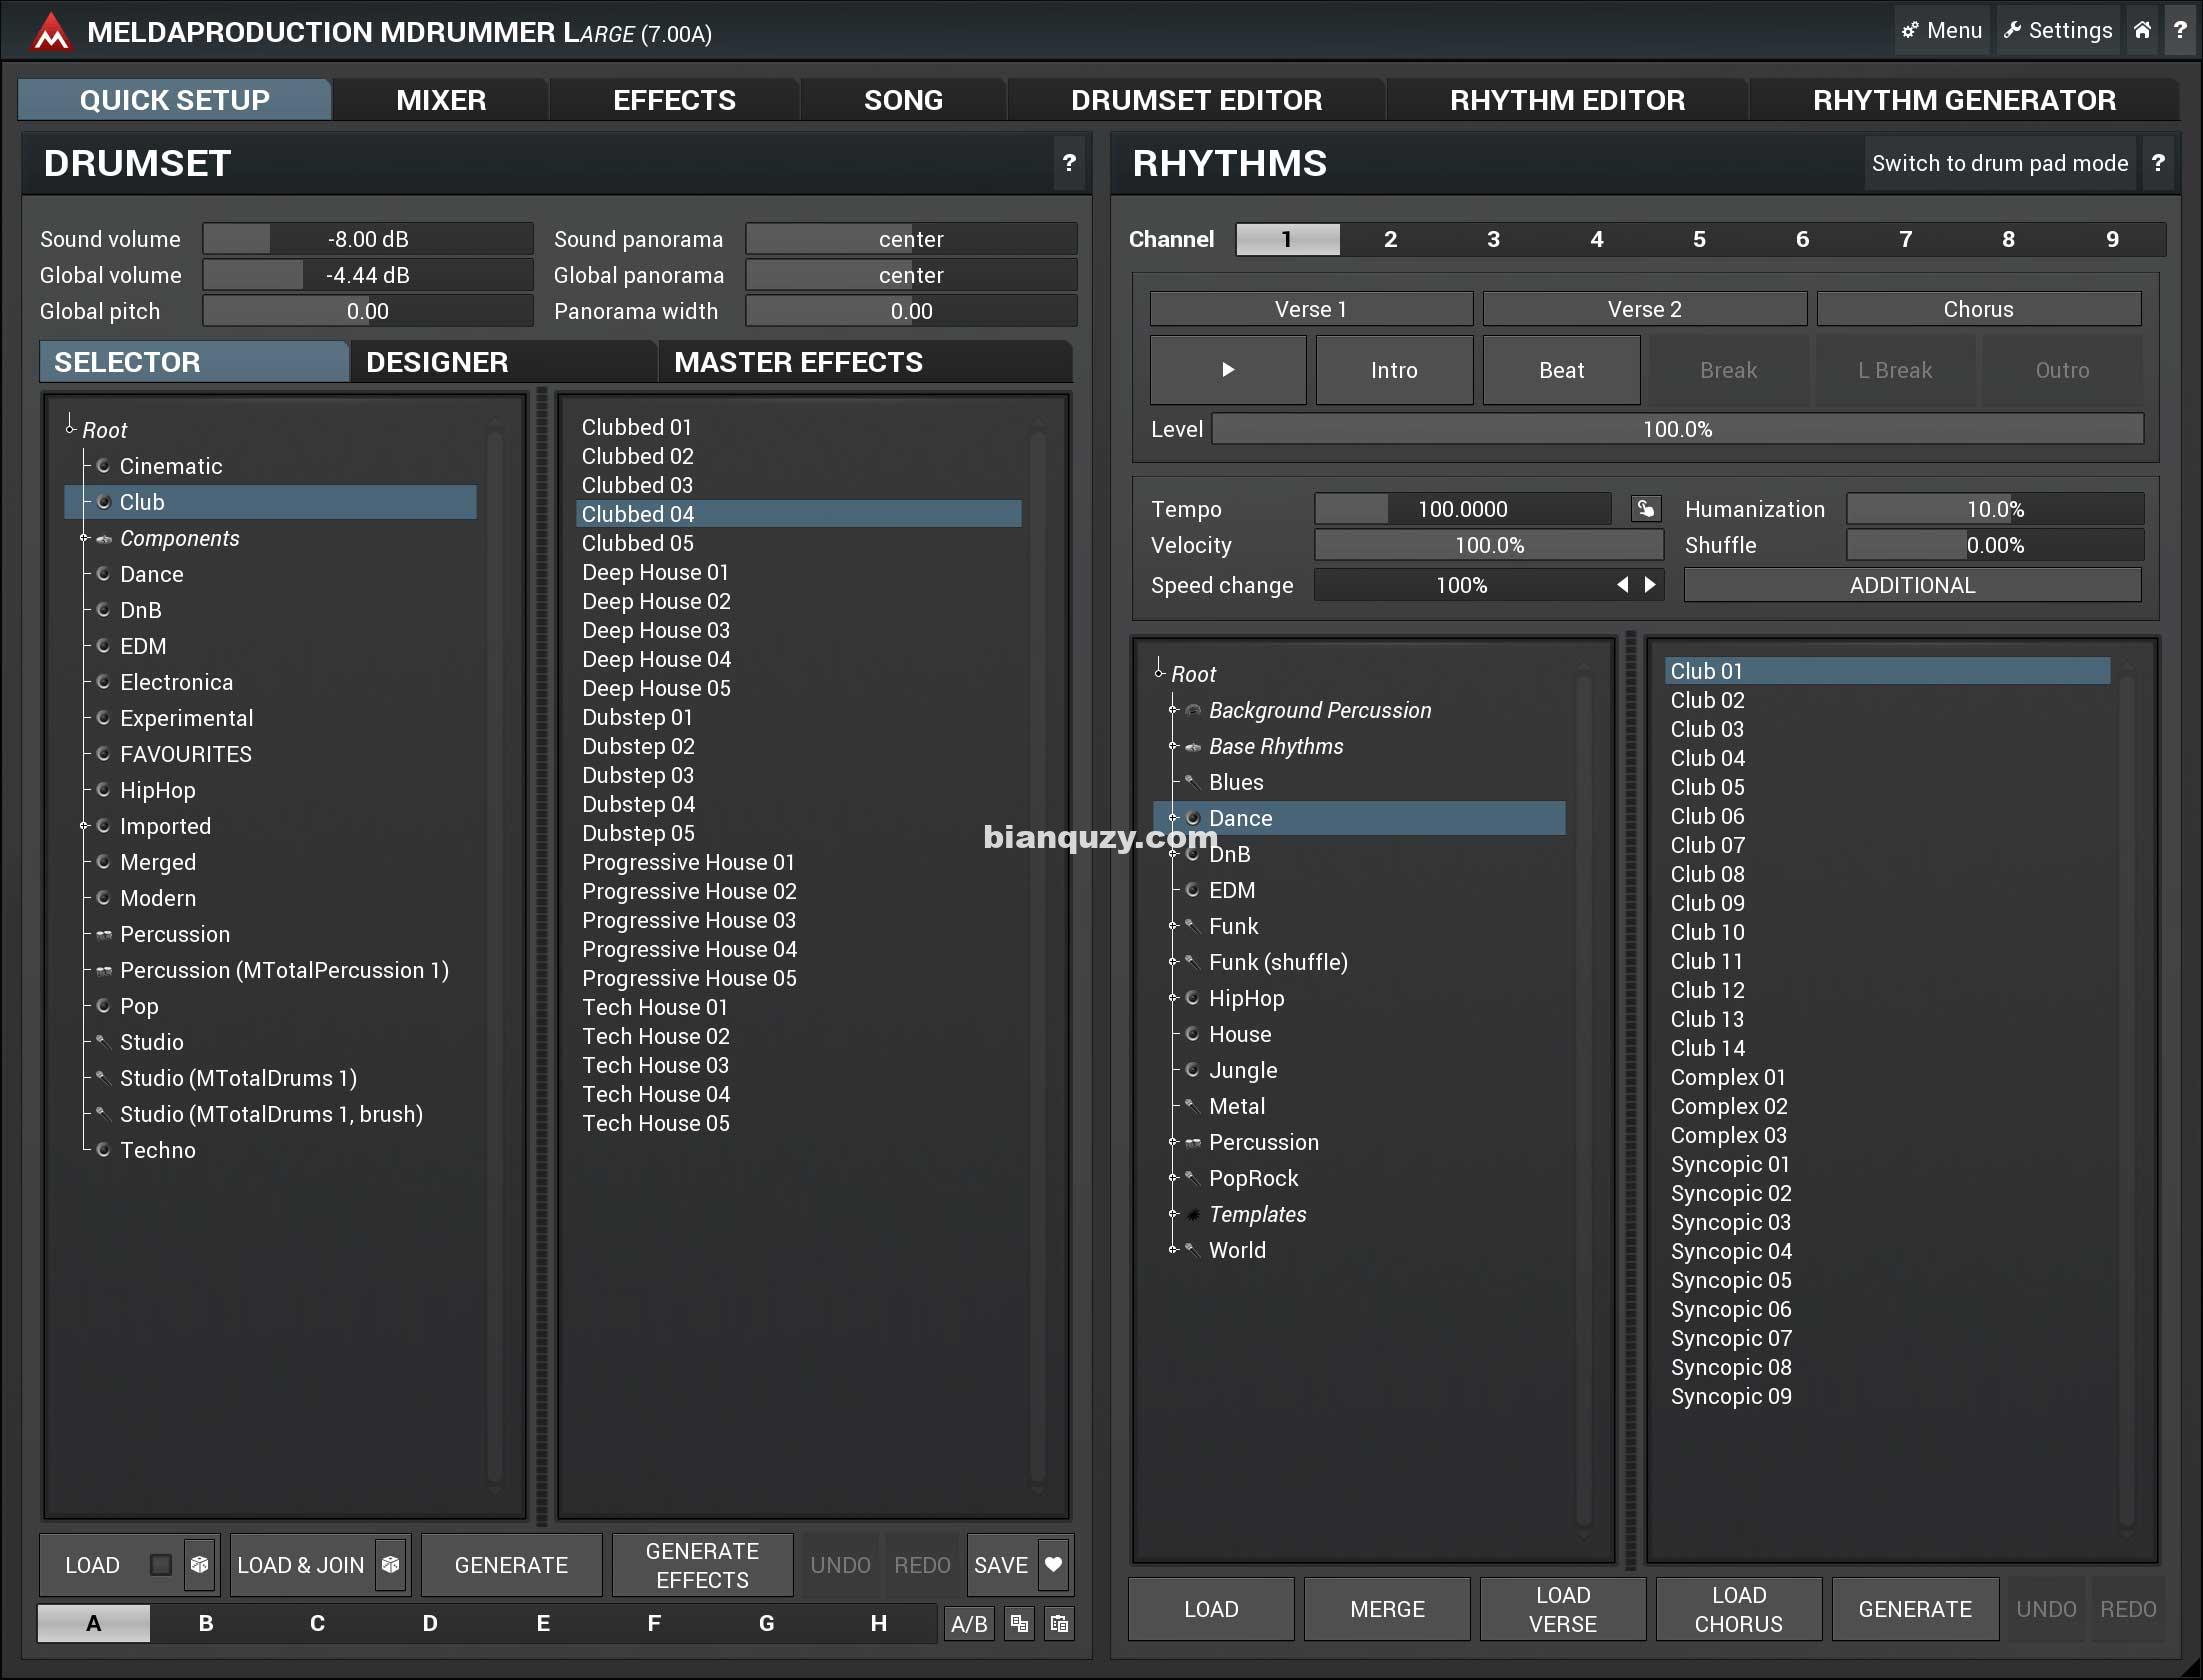Activate the Intro rhythm part
Screen dimensions: 2203x1680
(x=1394, y=370)
